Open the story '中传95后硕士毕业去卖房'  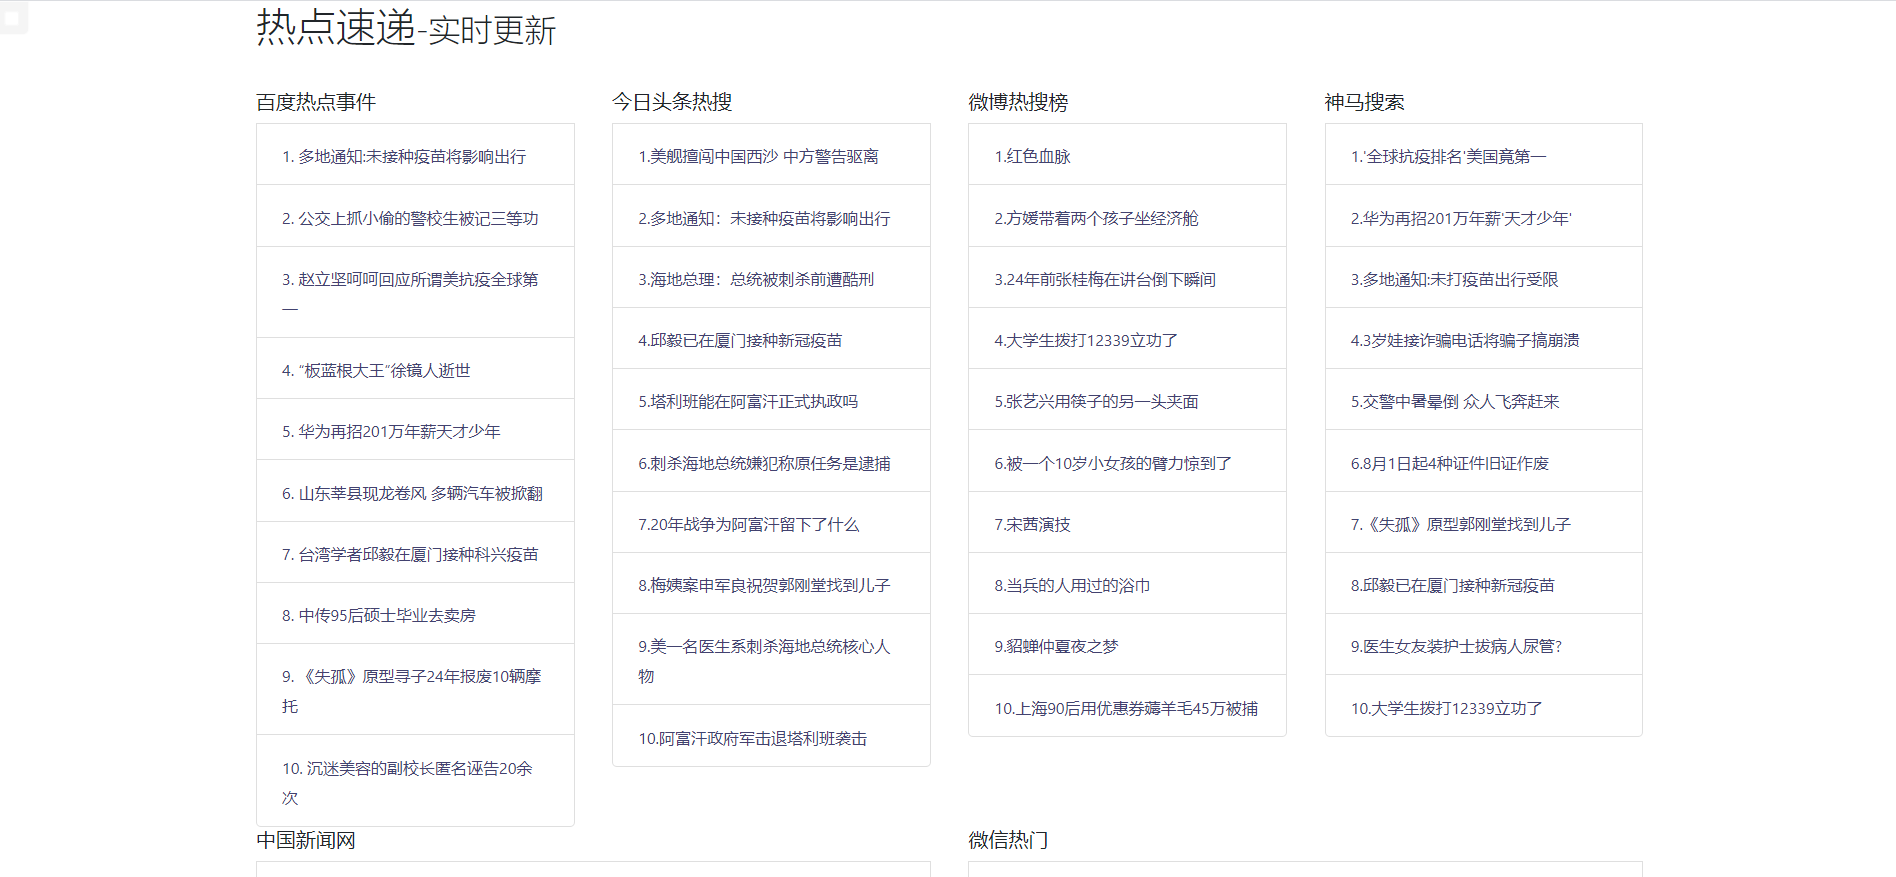pyautogui.click(x=379, y=616)
